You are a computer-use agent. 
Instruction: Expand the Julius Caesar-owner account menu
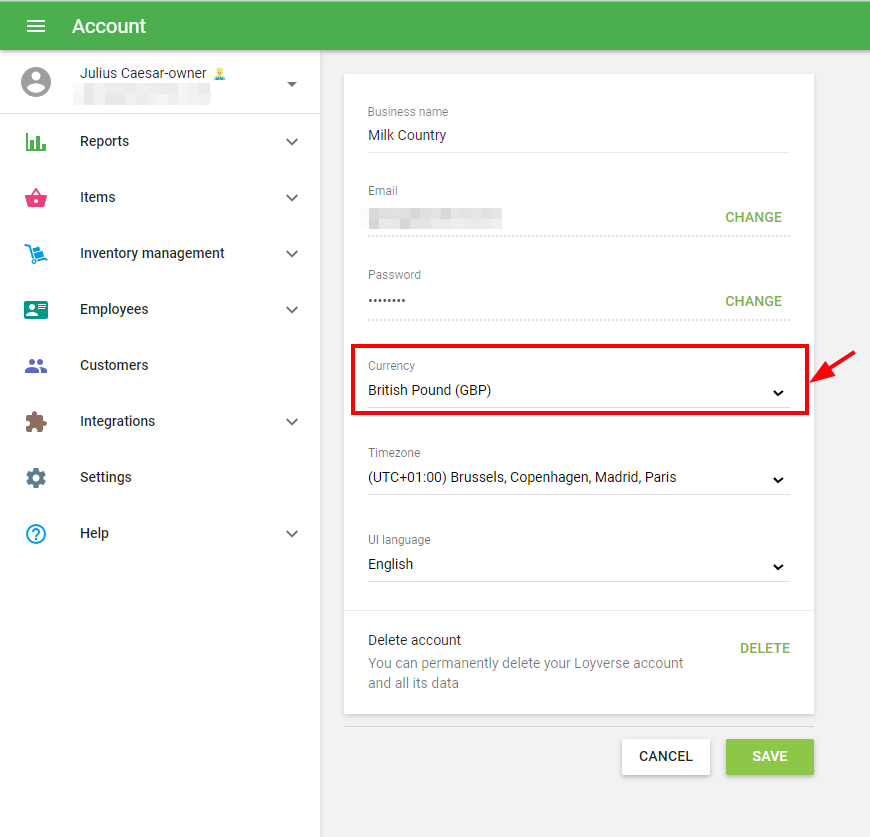coord(291,84)
